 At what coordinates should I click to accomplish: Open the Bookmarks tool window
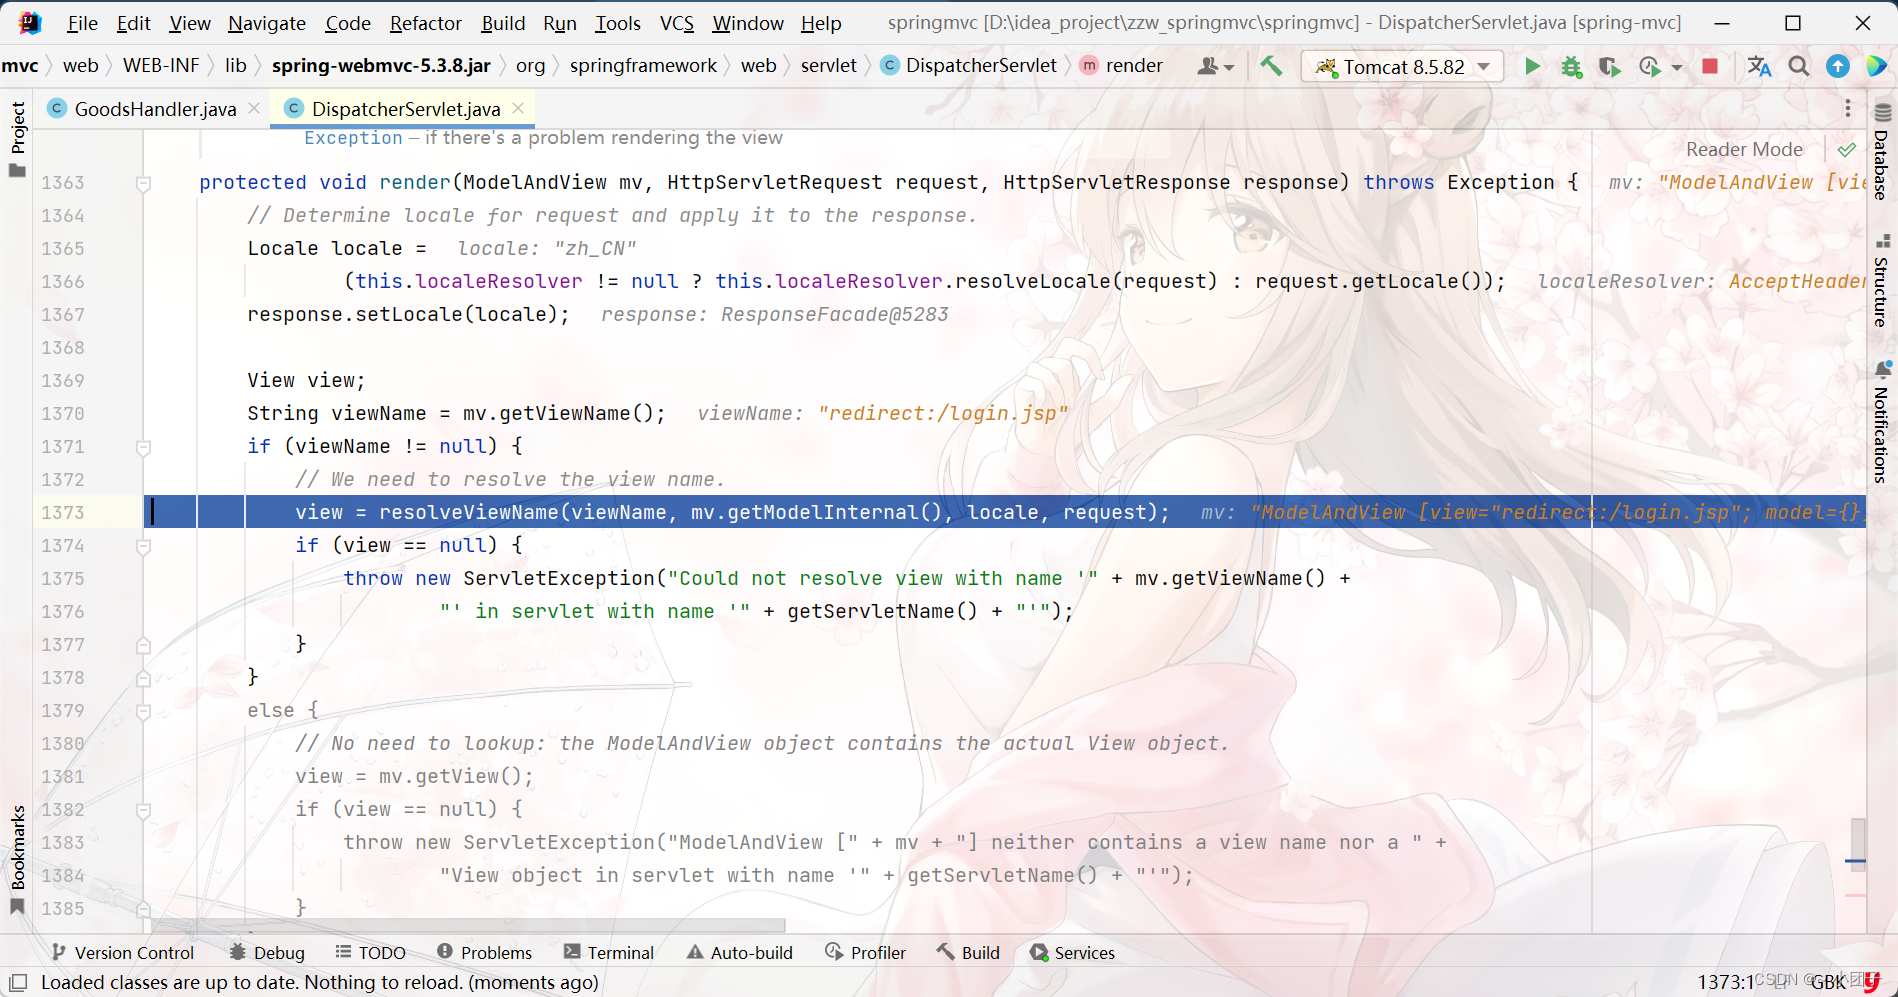click(17, 860)
